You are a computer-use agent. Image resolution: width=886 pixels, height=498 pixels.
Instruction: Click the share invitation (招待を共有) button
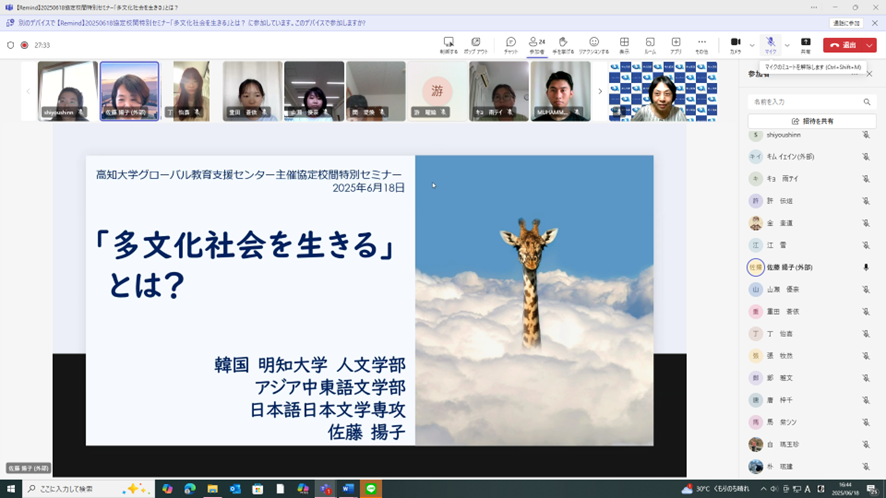click(812, 120)
